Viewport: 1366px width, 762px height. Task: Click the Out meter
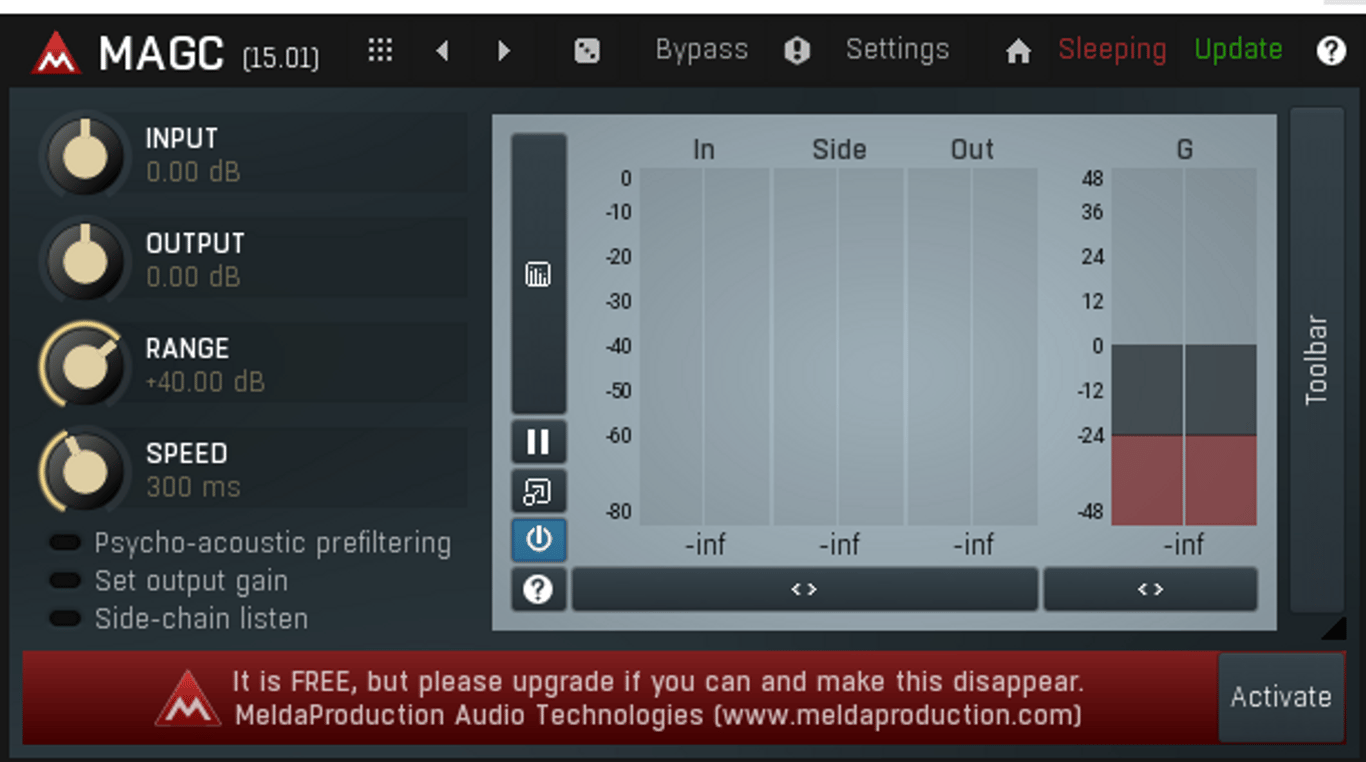tap(972, 346)
